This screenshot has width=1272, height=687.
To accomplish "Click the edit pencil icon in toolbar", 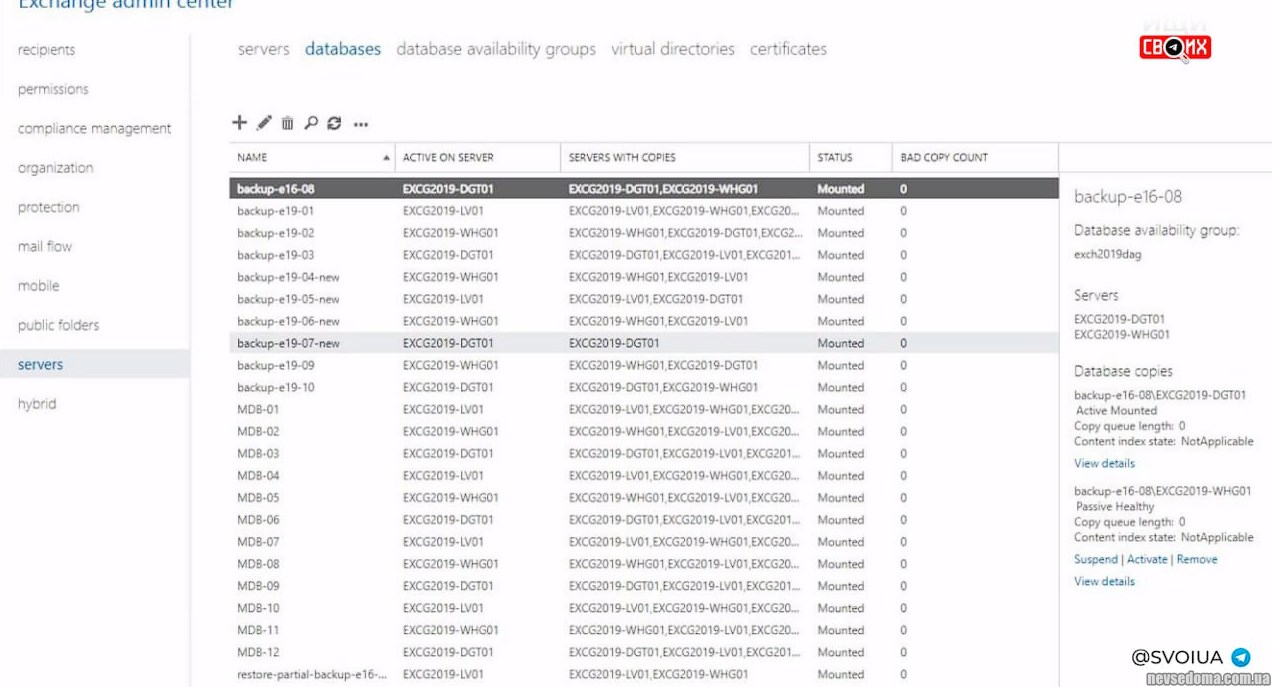I will tap(264, 123).
